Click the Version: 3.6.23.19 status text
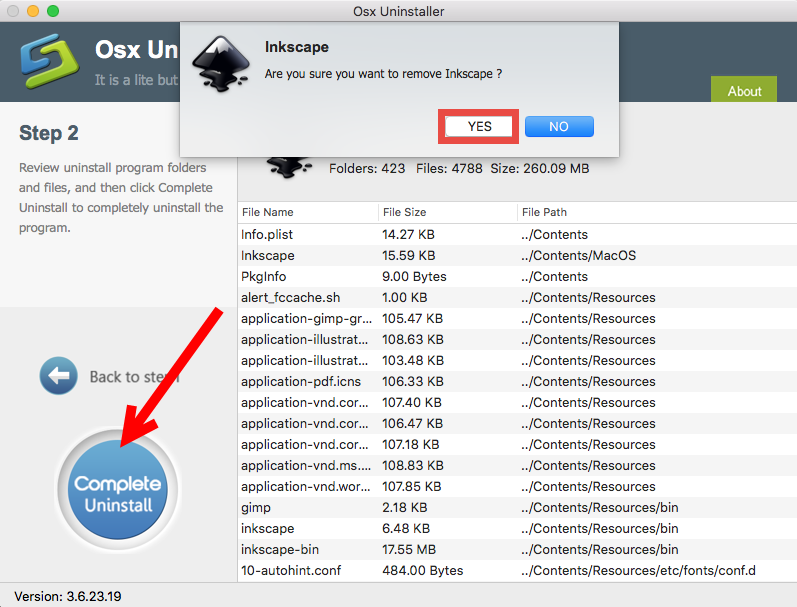The height and width of the screenshot is (607, 797). [68, 596]
